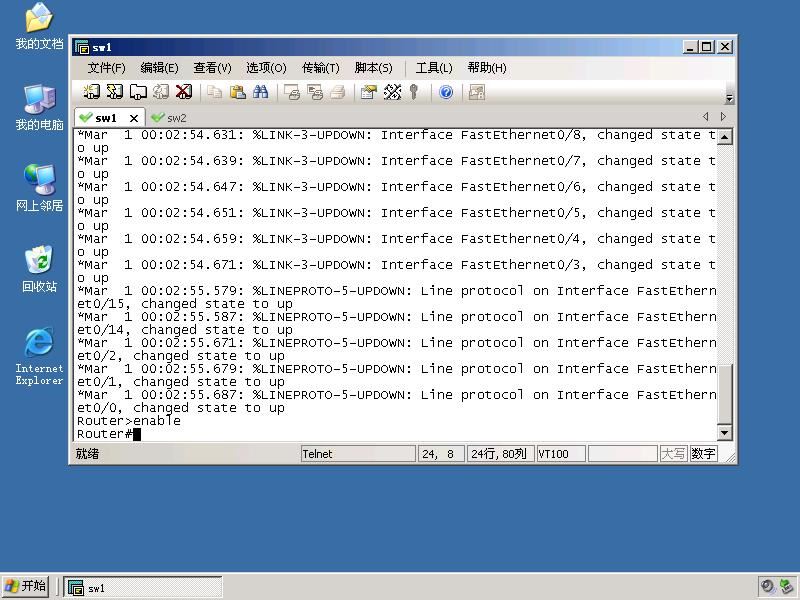The height and width of the screenshot is (600, 800).
Task: Click the Copy toolbar icon
Action: coord(214,92)
